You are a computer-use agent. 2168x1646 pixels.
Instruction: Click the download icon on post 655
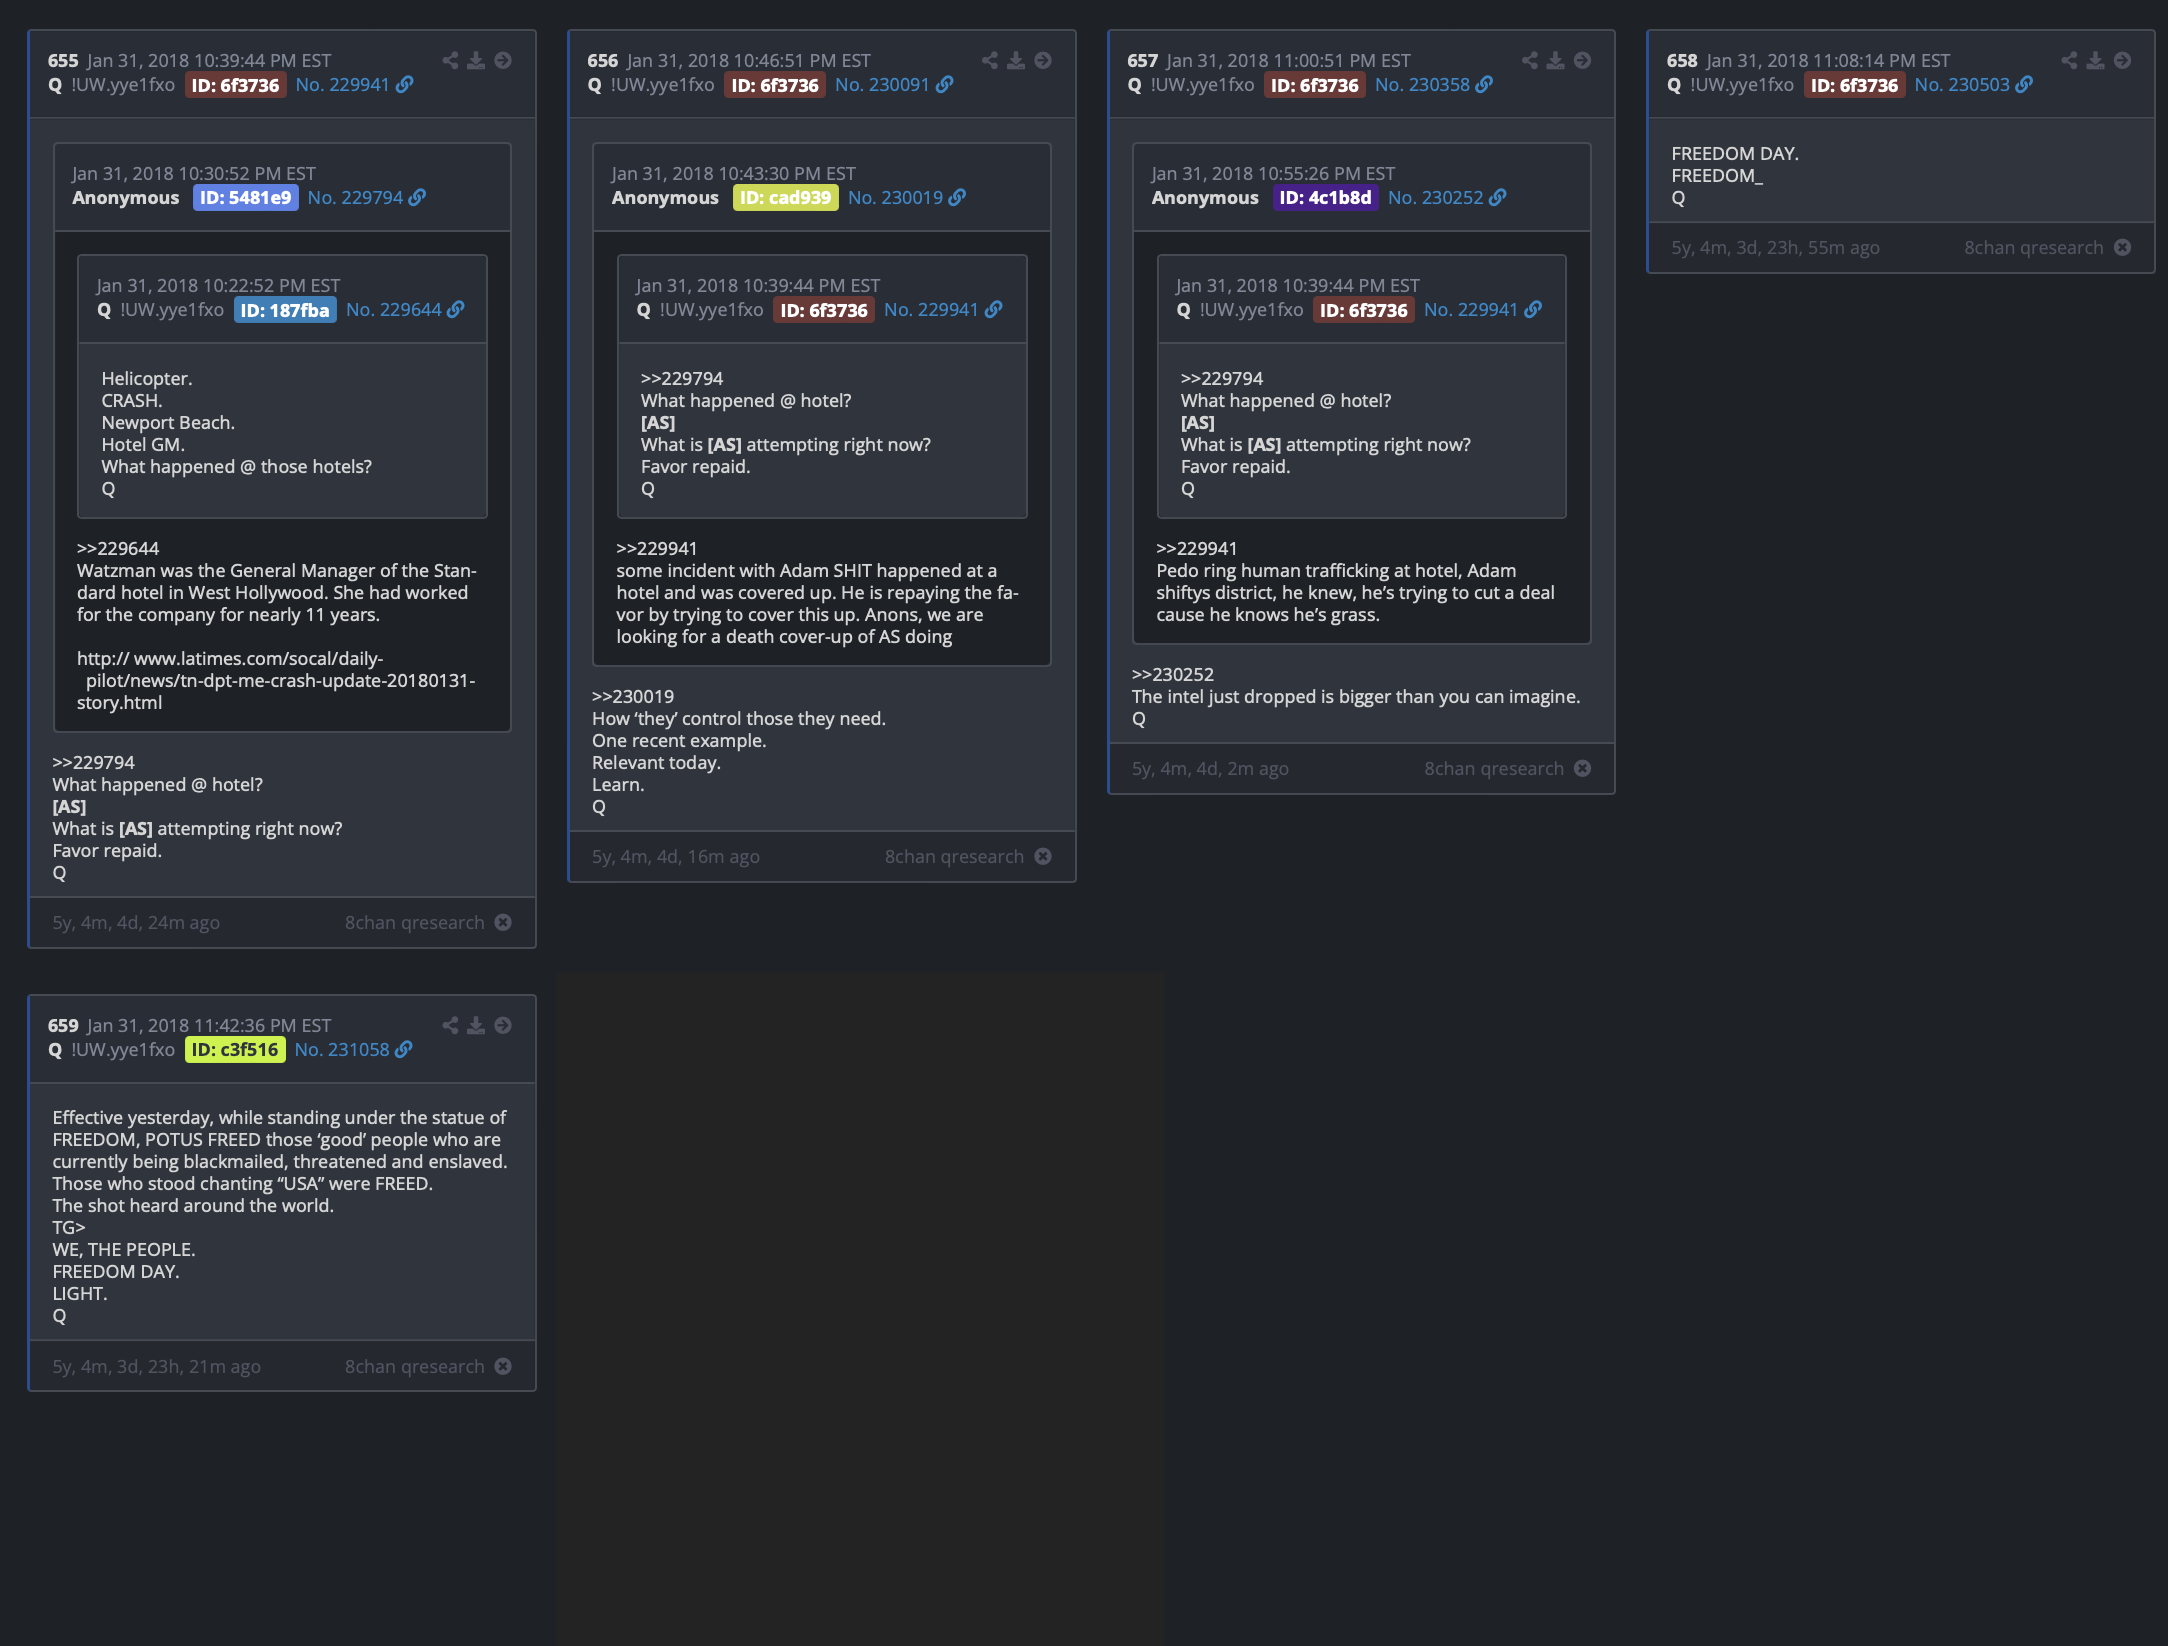[477, 60]
